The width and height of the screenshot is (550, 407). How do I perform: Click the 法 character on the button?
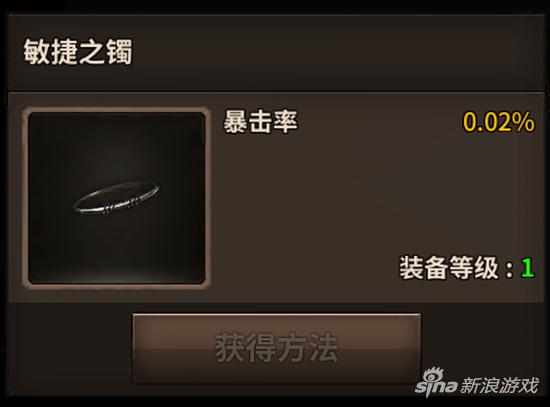[x=322, y=348]
